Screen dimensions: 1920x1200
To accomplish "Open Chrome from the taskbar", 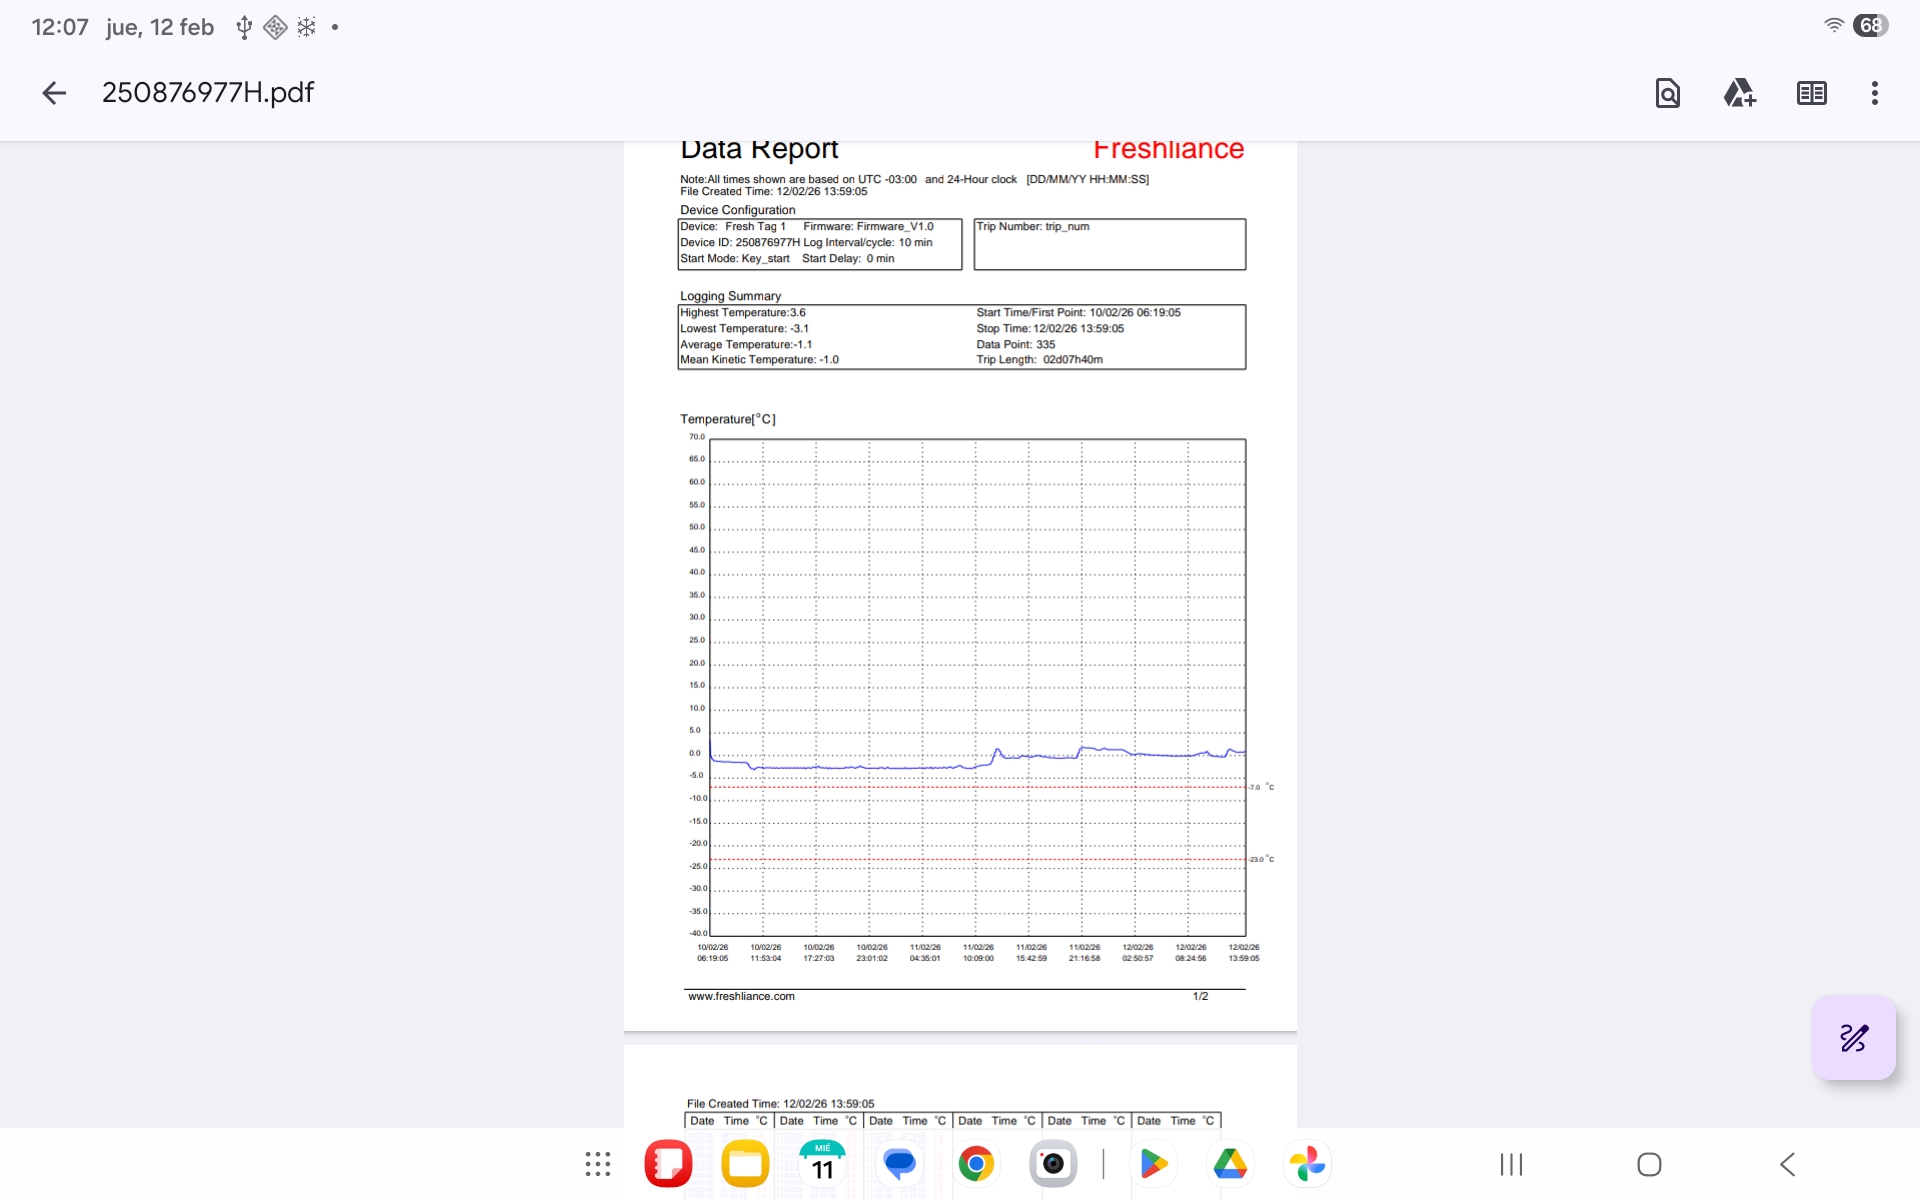I will point(976,1164).
